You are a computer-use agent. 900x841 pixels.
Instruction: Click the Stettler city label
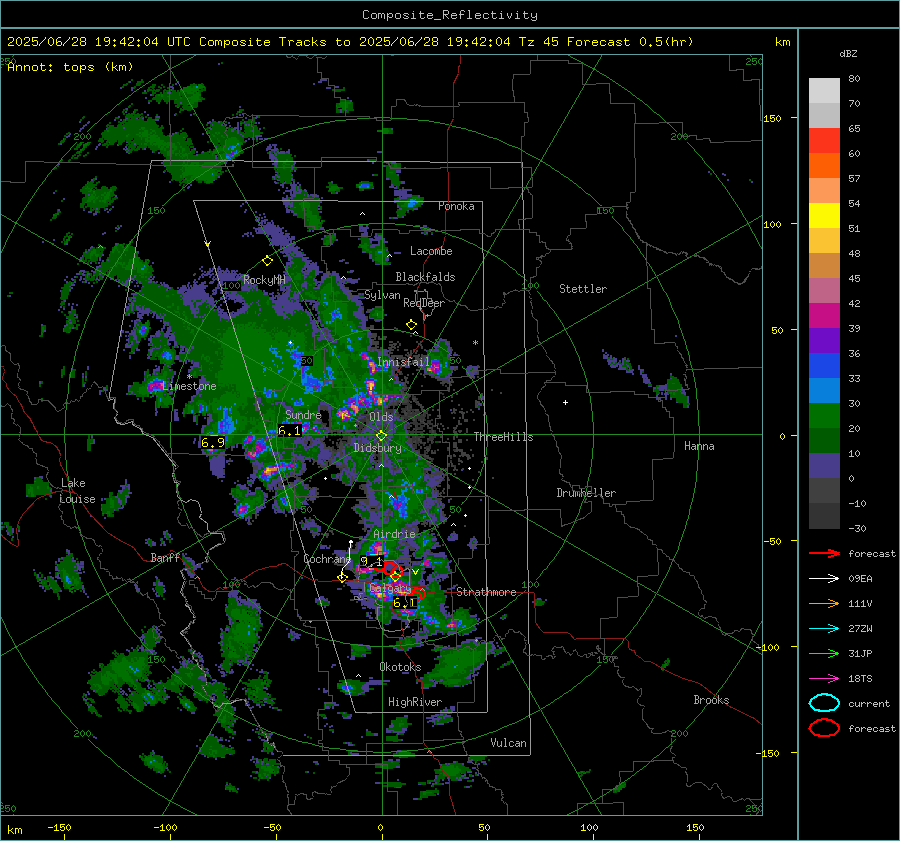coord(583,289)
